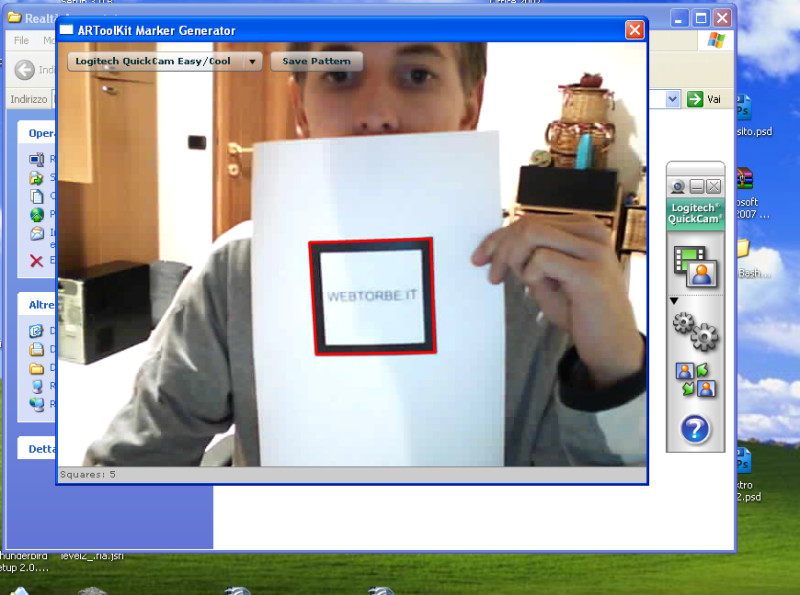Viewport: 800px width, 595px height.
Task: Click the folder icon in Explorer's title bar
Action: [x=14, y=18]
